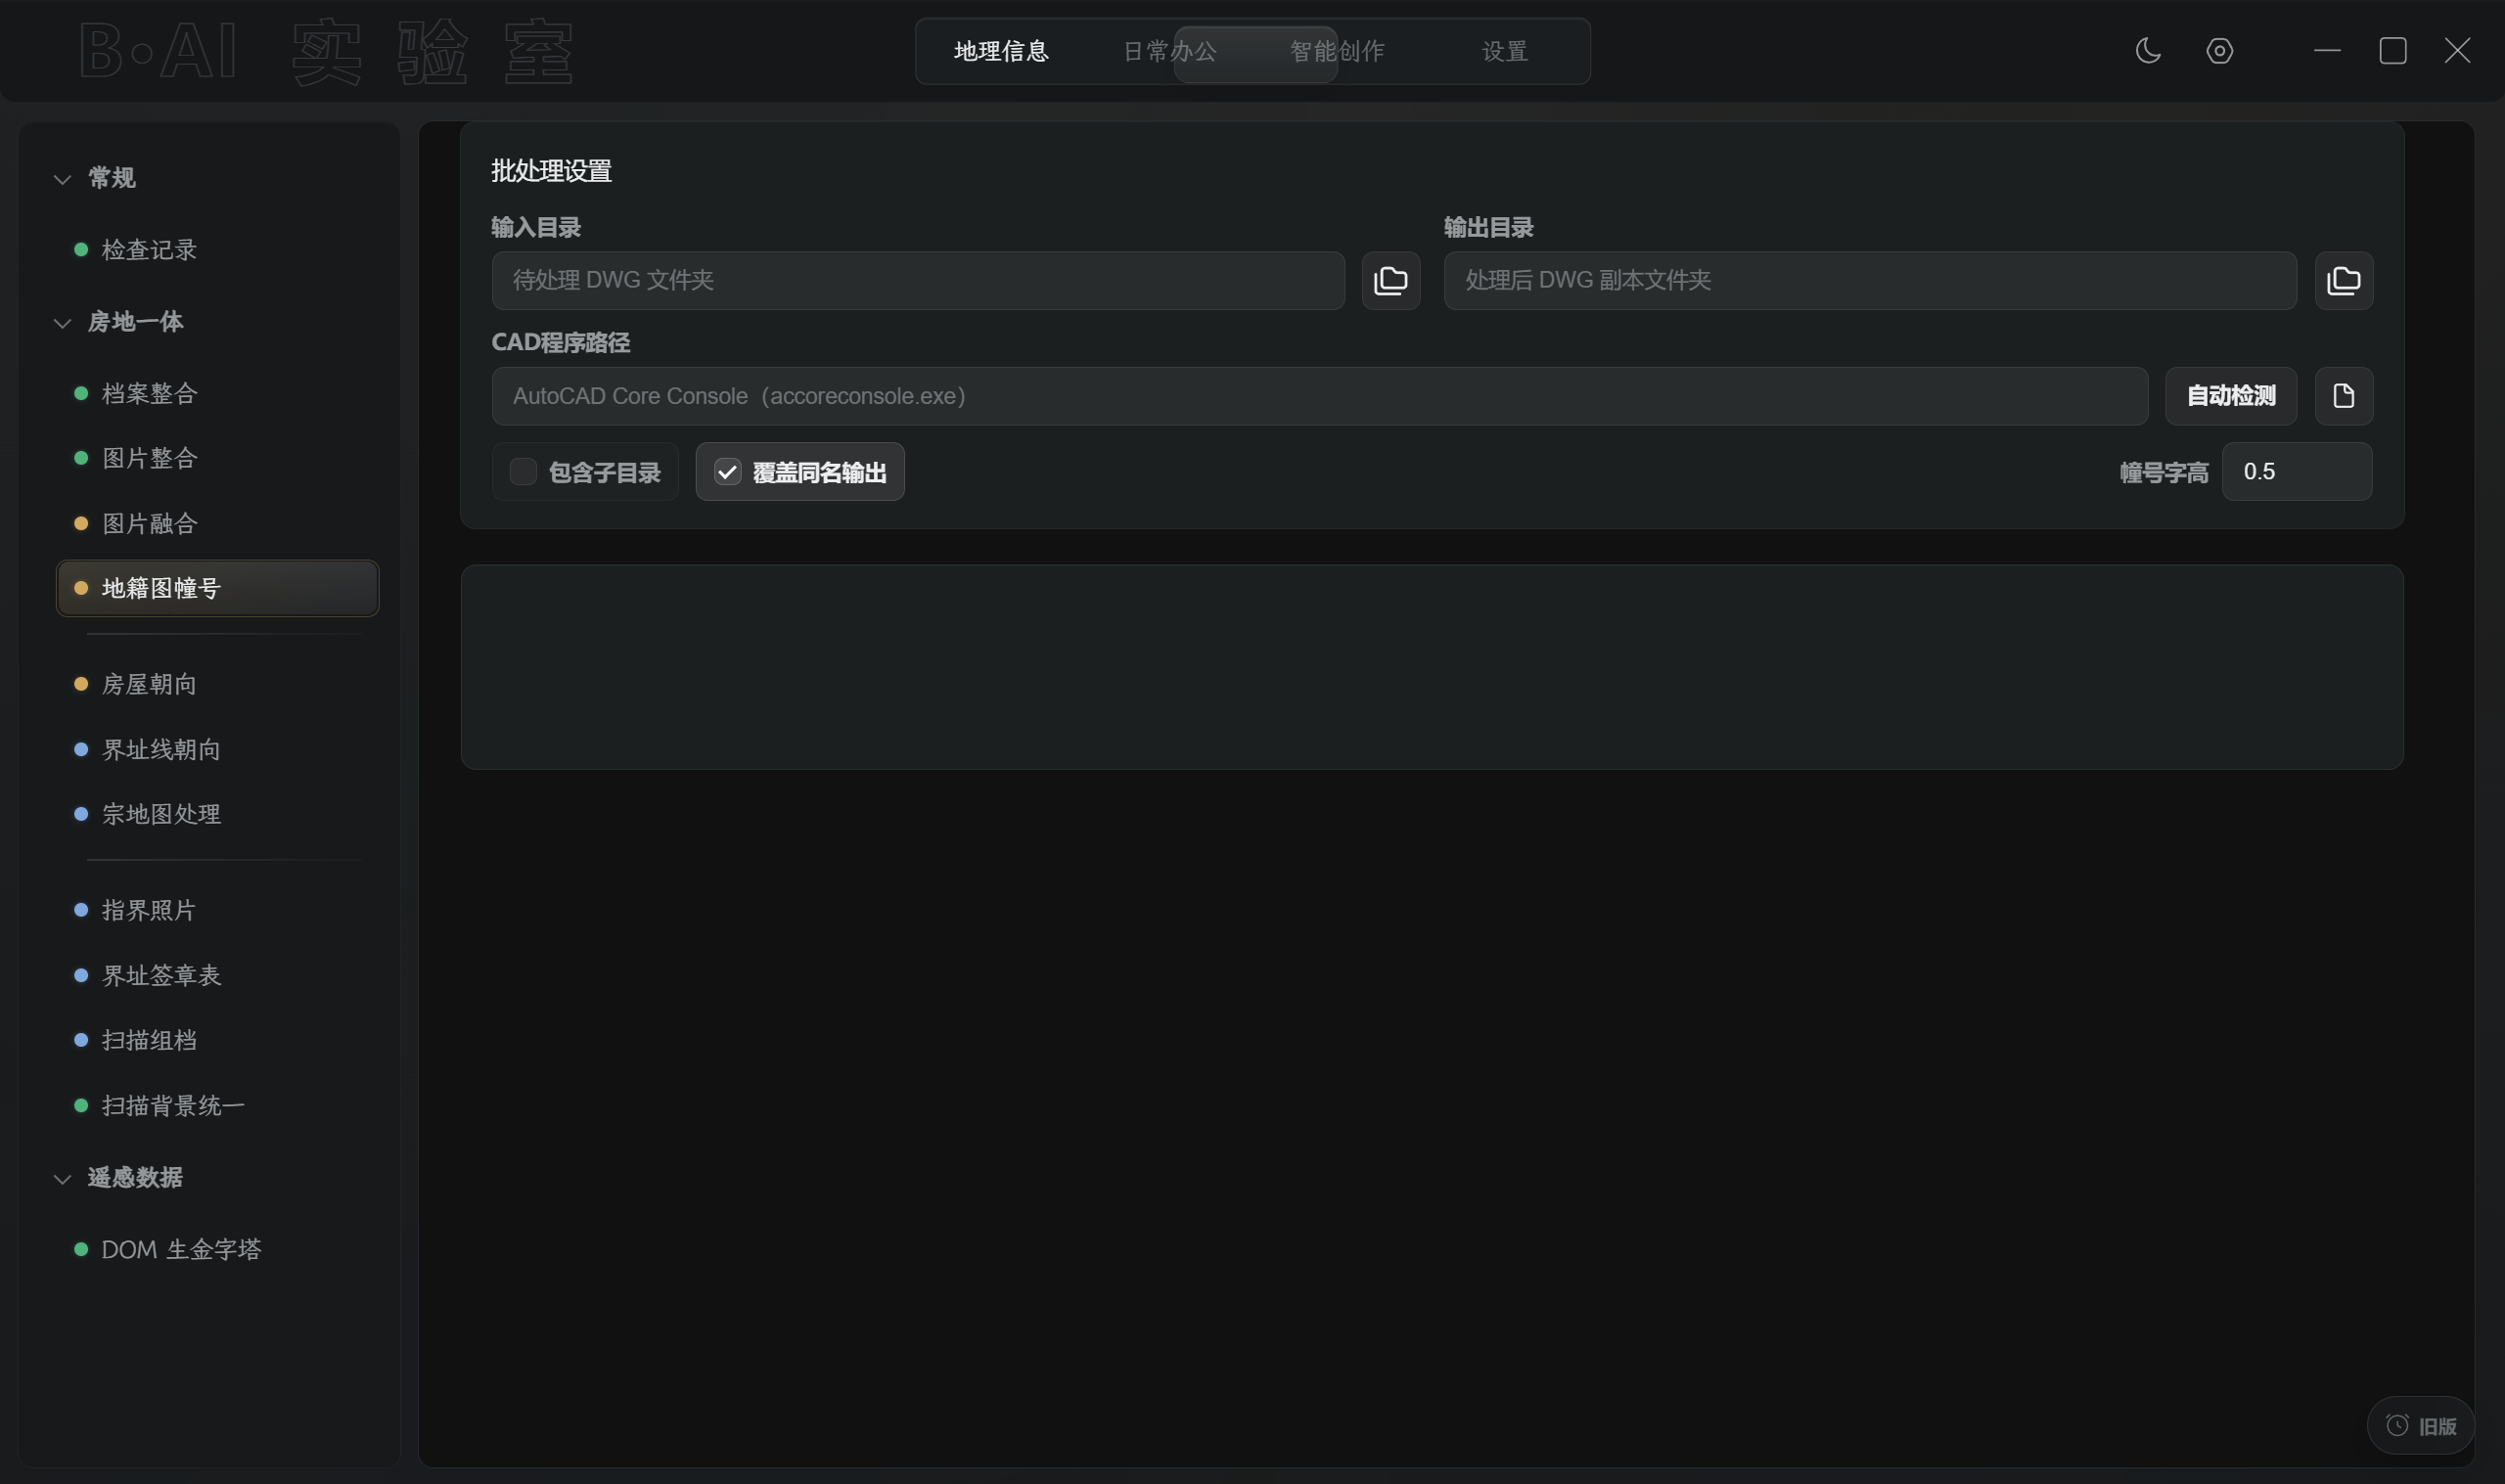The width and height of the screenshot is (2505, 1484).
Task: Select DOM 生金字塔 sidebar item
Action: pos(217,1250)
